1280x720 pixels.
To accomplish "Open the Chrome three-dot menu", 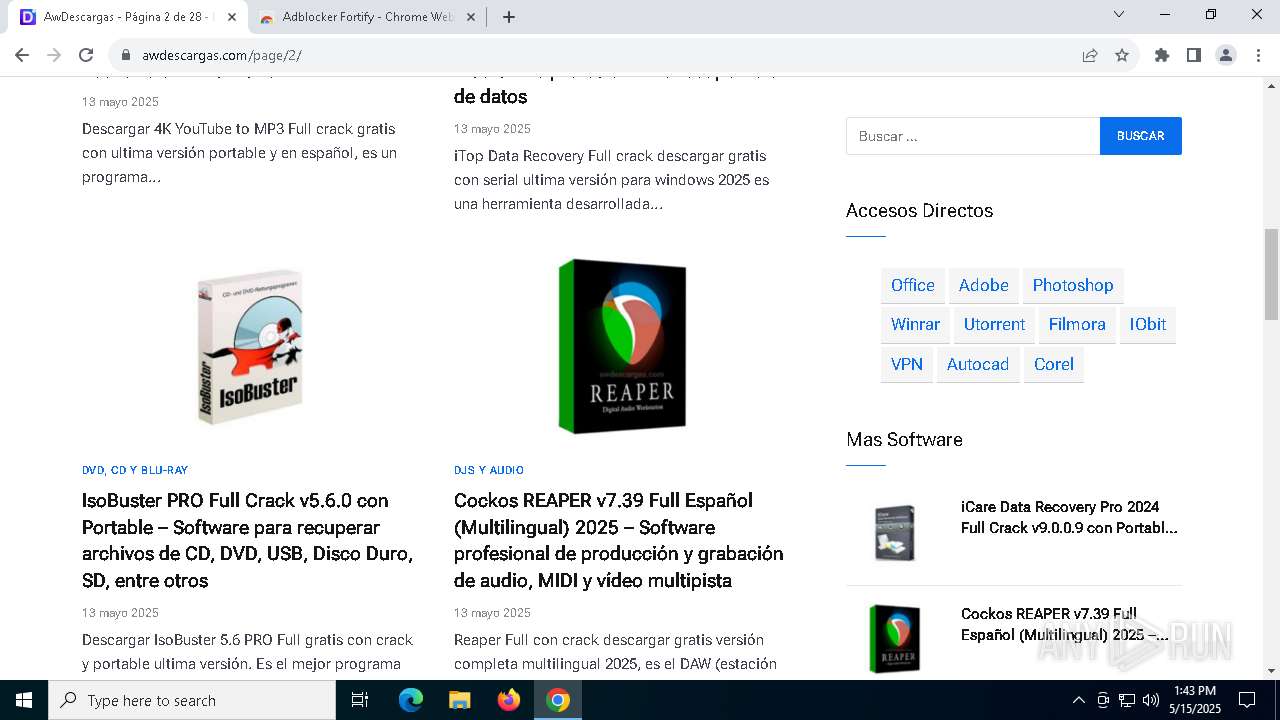I will [1258, 55].
